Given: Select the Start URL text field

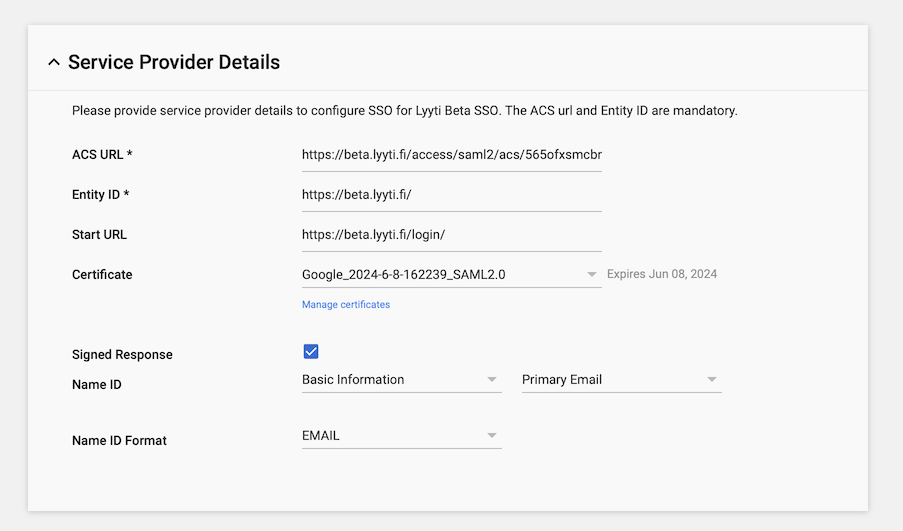Looking at the screenshot, I should click(x=451, y=235).
